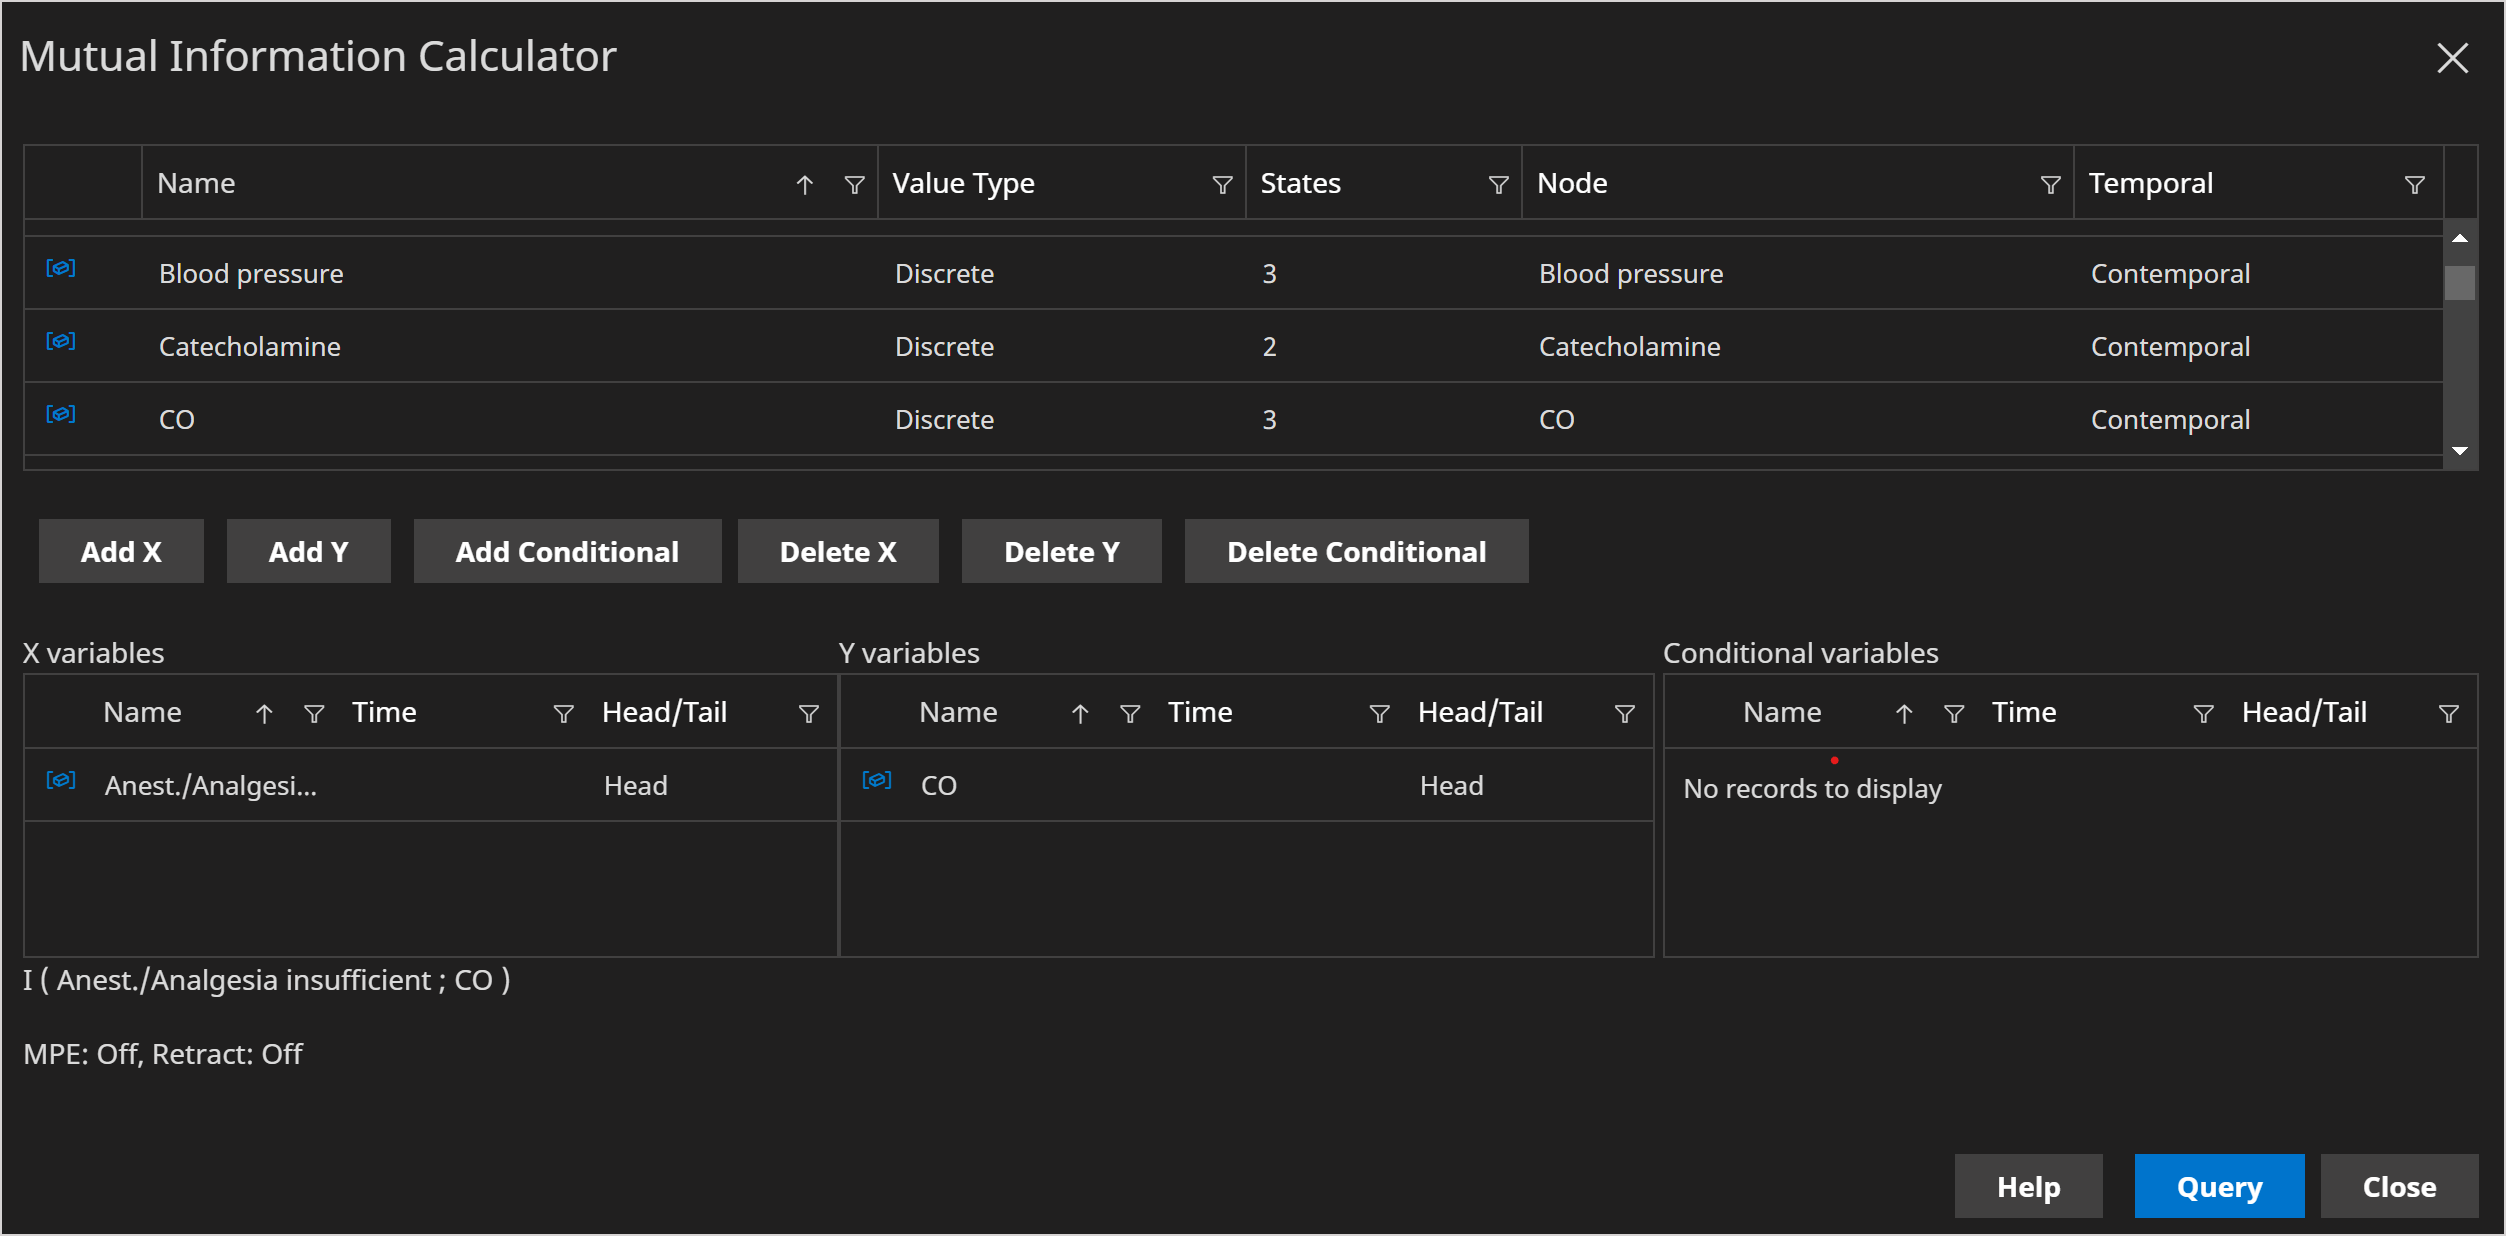Select the Add Conditional button
The height and width of the screenshot is (1236, 2506).
click(x=566, y=550)
